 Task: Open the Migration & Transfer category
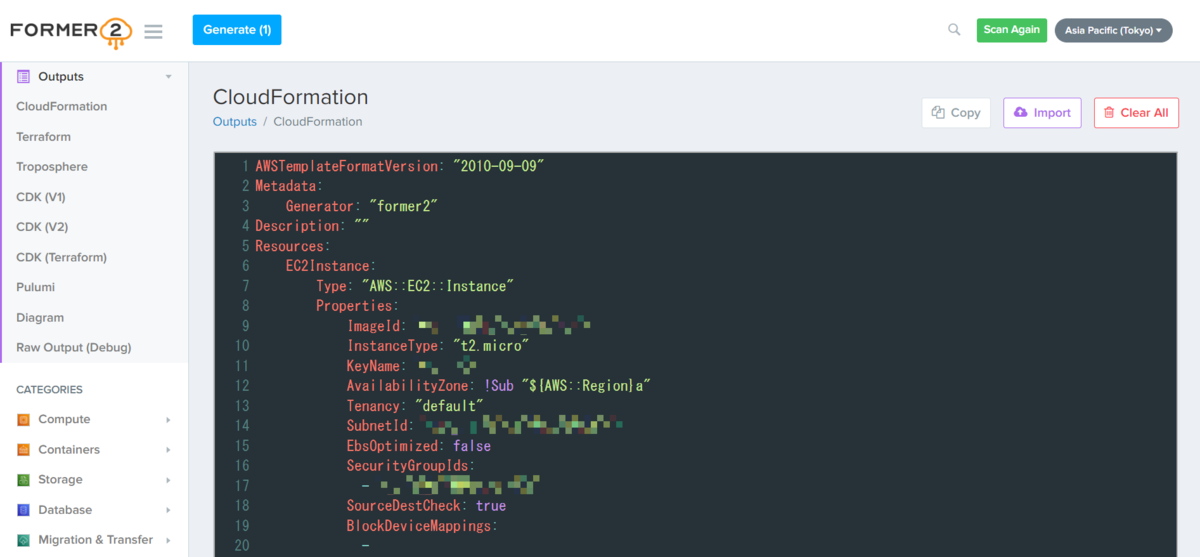(95, 540)
